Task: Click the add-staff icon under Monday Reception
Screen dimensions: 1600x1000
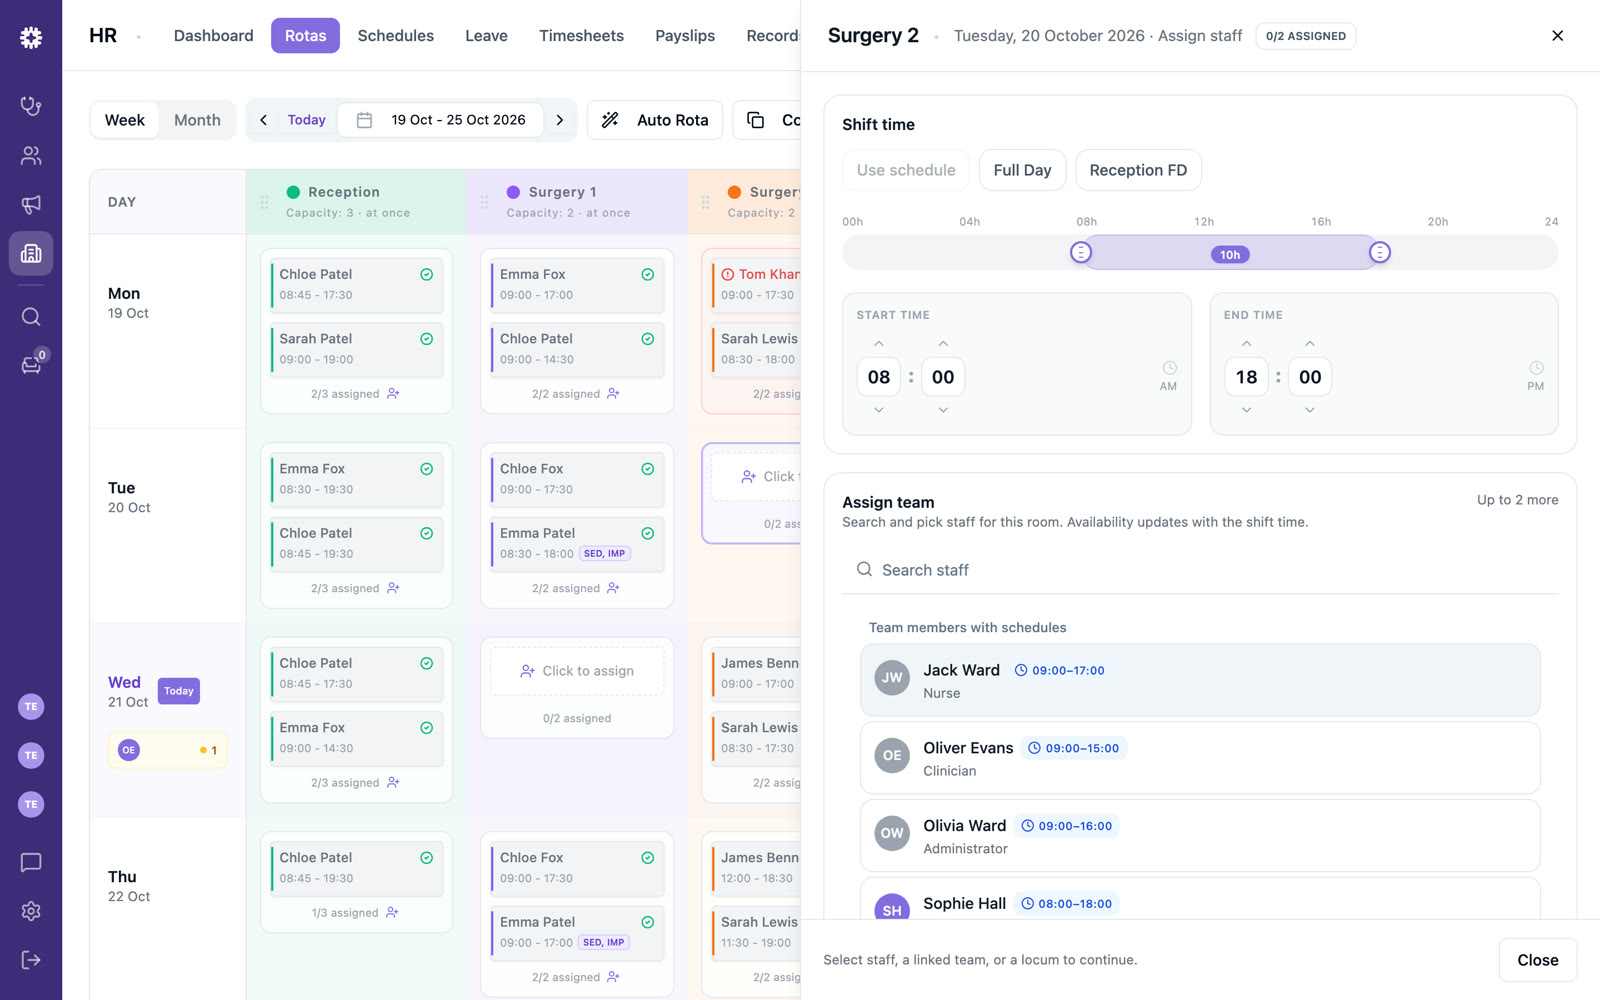Action: pyautogui.click(x=393, y=394)
